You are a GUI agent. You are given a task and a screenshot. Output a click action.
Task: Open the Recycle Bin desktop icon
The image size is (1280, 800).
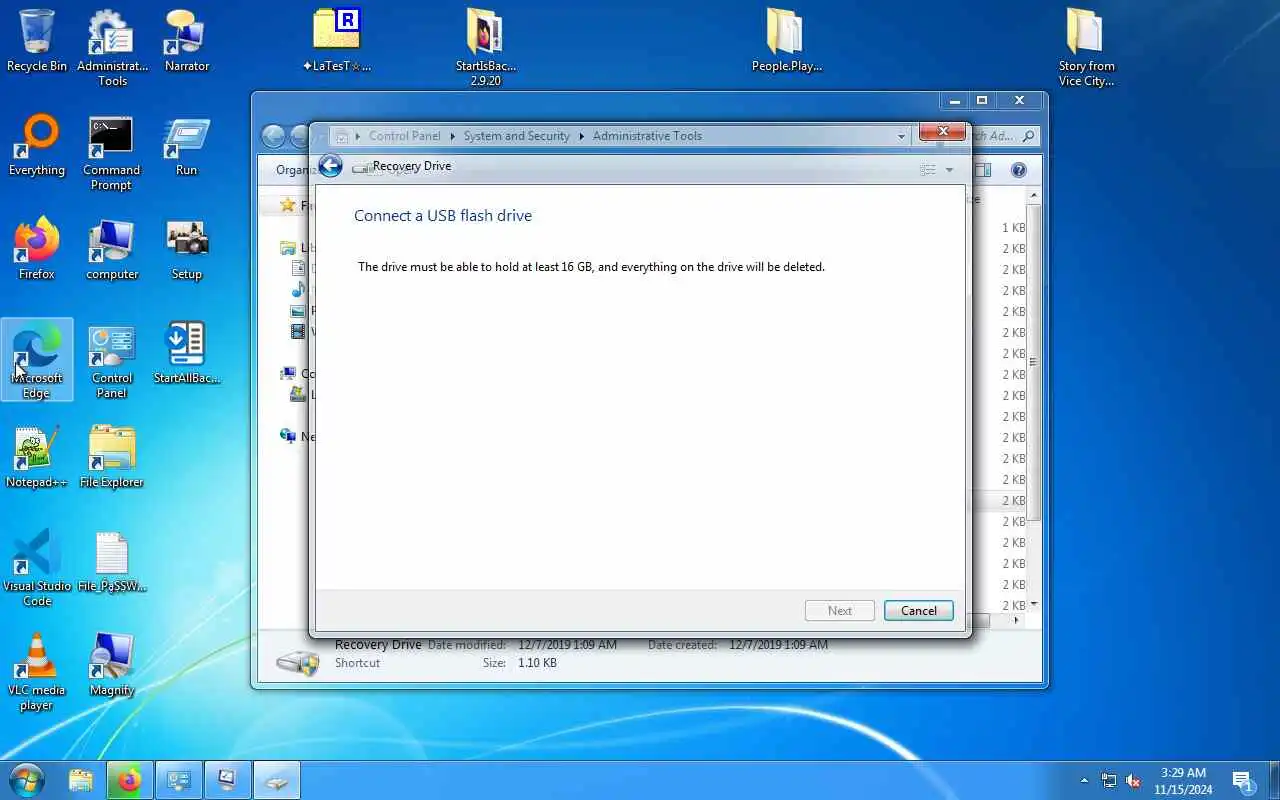point(37,42)
